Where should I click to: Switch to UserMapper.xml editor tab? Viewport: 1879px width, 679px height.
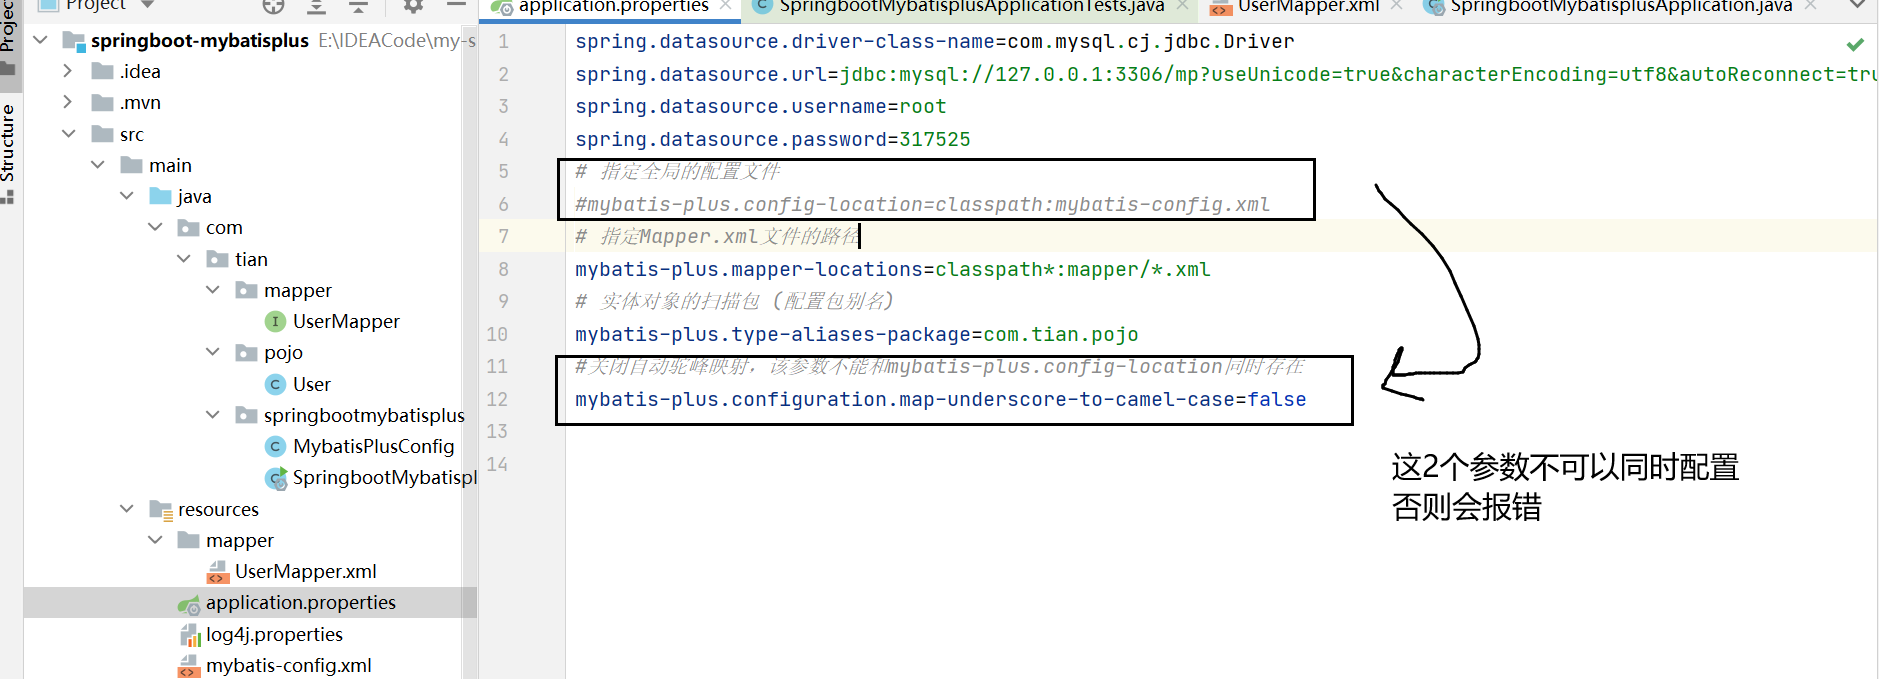pyautogui.click(x=1308, y=6)
